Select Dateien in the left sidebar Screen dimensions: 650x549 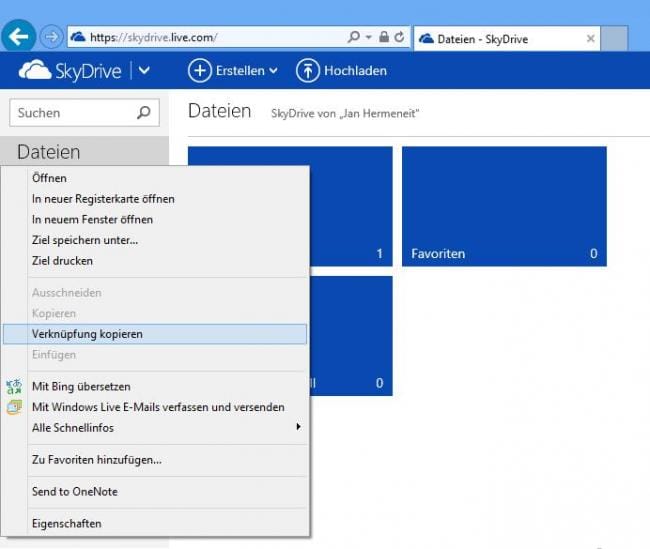point(85,151)
